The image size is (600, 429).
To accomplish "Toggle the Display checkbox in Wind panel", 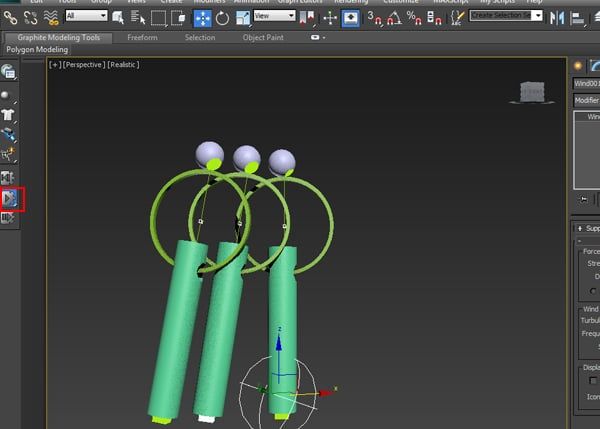I will (x=593, y=380).
